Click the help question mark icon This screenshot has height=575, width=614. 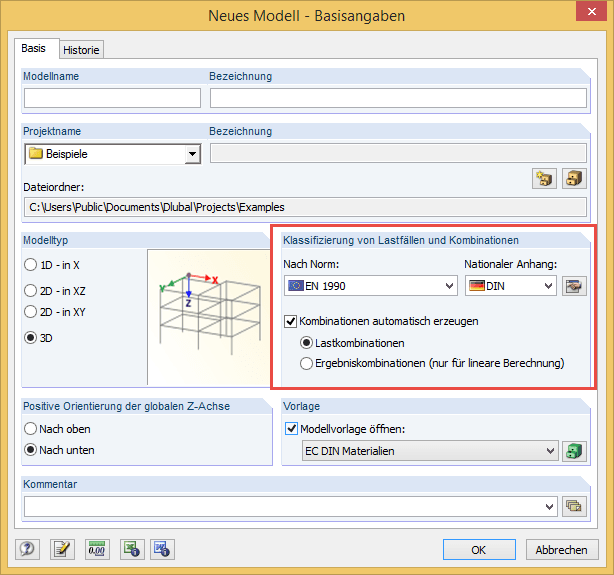point(27,549)
